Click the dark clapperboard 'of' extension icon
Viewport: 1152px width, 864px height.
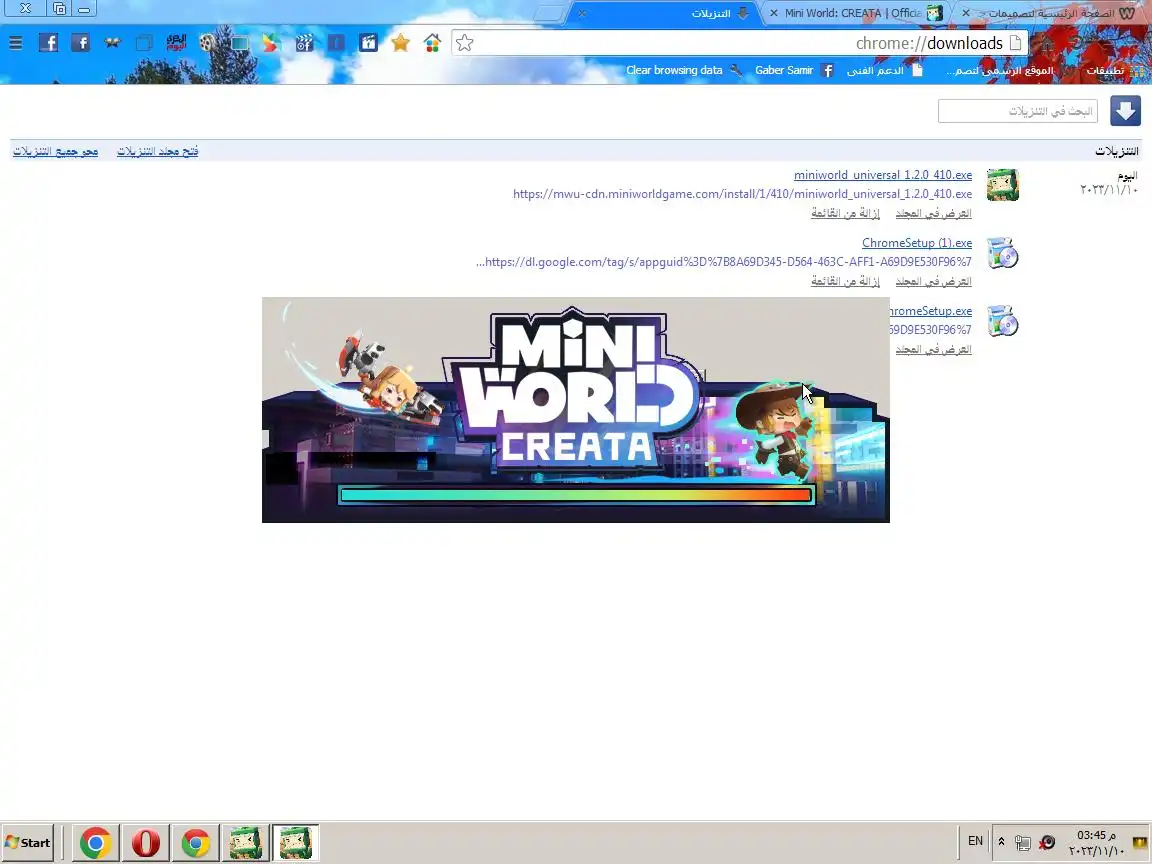(x=304, y=43)
